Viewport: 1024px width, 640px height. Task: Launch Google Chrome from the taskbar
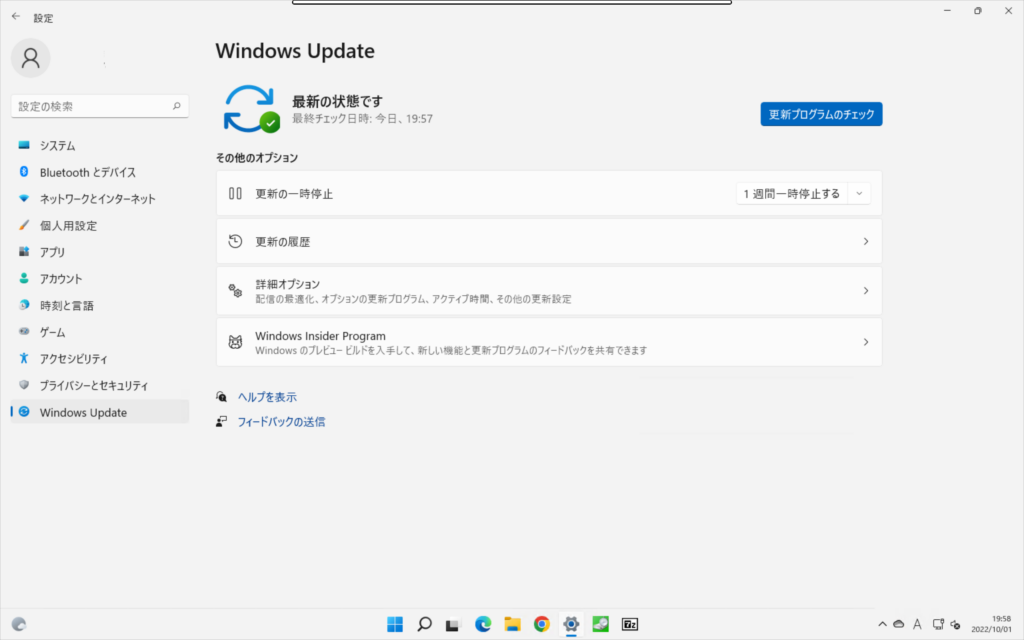click(x=541, y=624)
